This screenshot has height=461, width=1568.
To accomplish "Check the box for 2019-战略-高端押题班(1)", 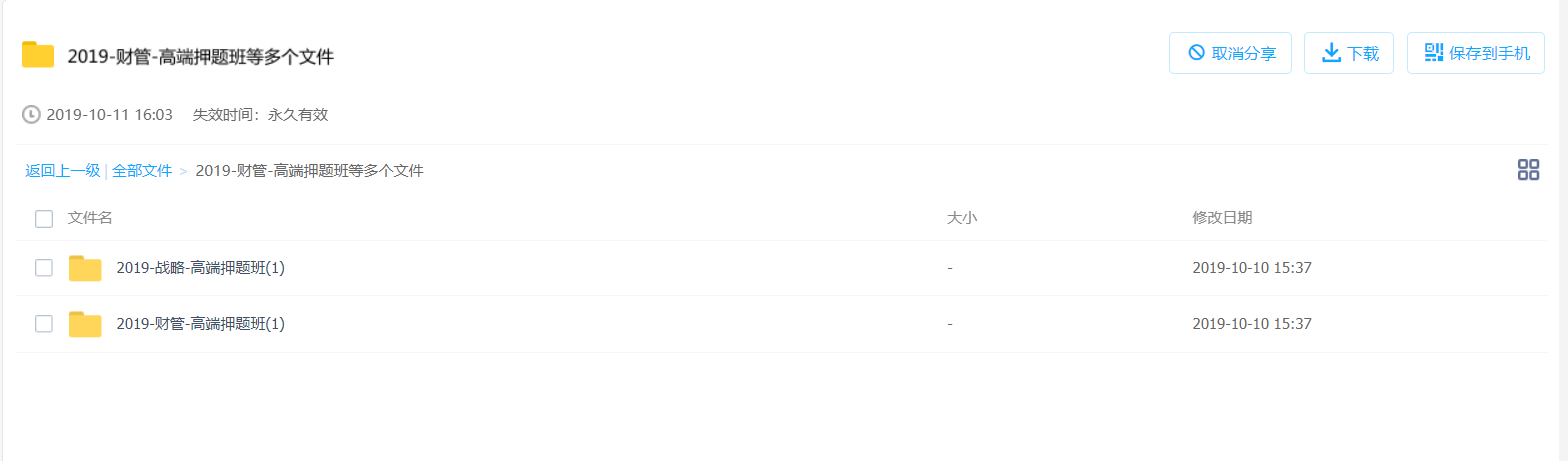I will [x=44, y=267].
